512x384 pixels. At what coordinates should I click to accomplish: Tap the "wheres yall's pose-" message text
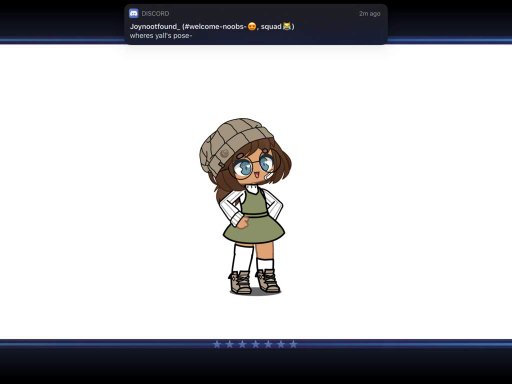(161, 36)
